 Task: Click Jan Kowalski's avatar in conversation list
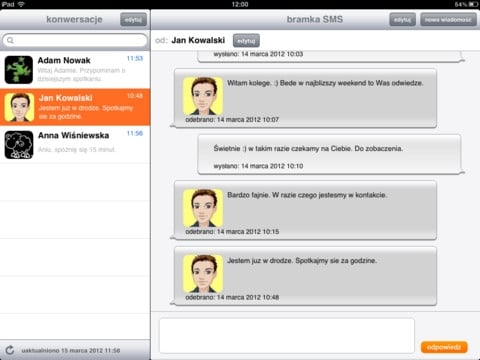19,107
